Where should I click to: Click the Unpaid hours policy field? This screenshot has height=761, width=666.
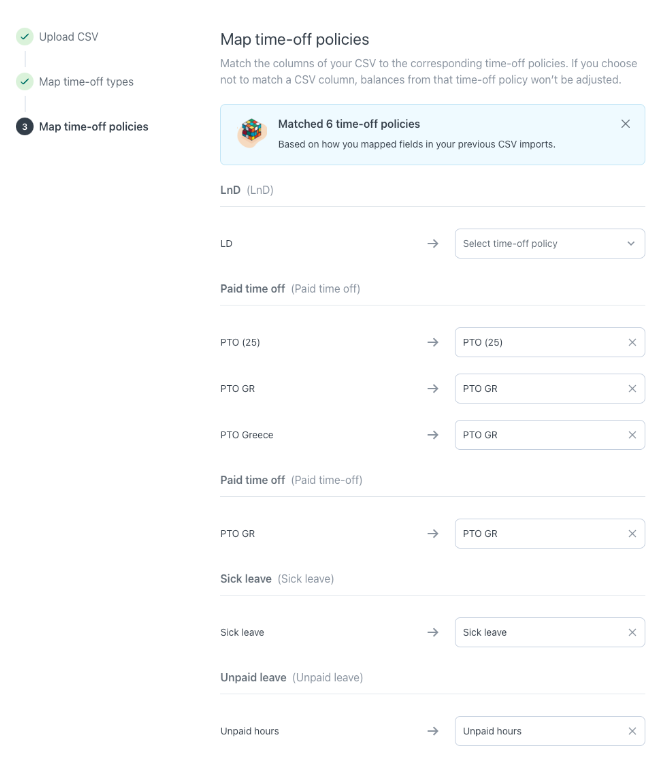click(x=549, y=731)
